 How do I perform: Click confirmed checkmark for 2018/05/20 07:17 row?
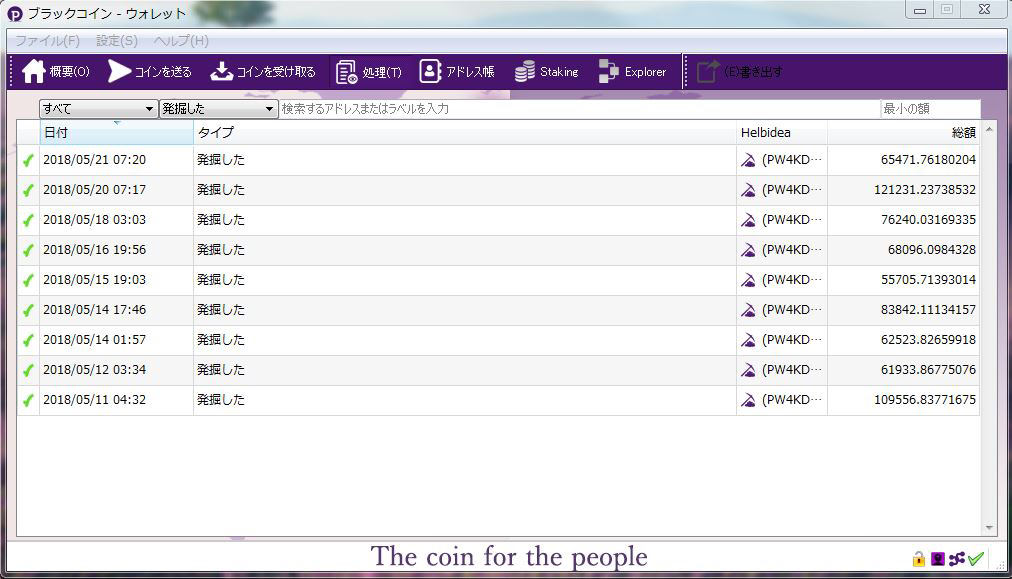point(28,190)
